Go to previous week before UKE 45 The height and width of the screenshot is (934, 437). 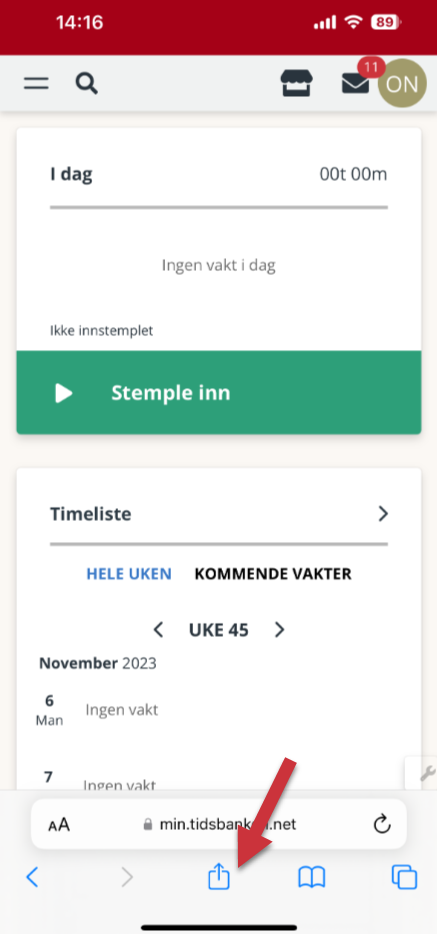click(x=158, y=630)
